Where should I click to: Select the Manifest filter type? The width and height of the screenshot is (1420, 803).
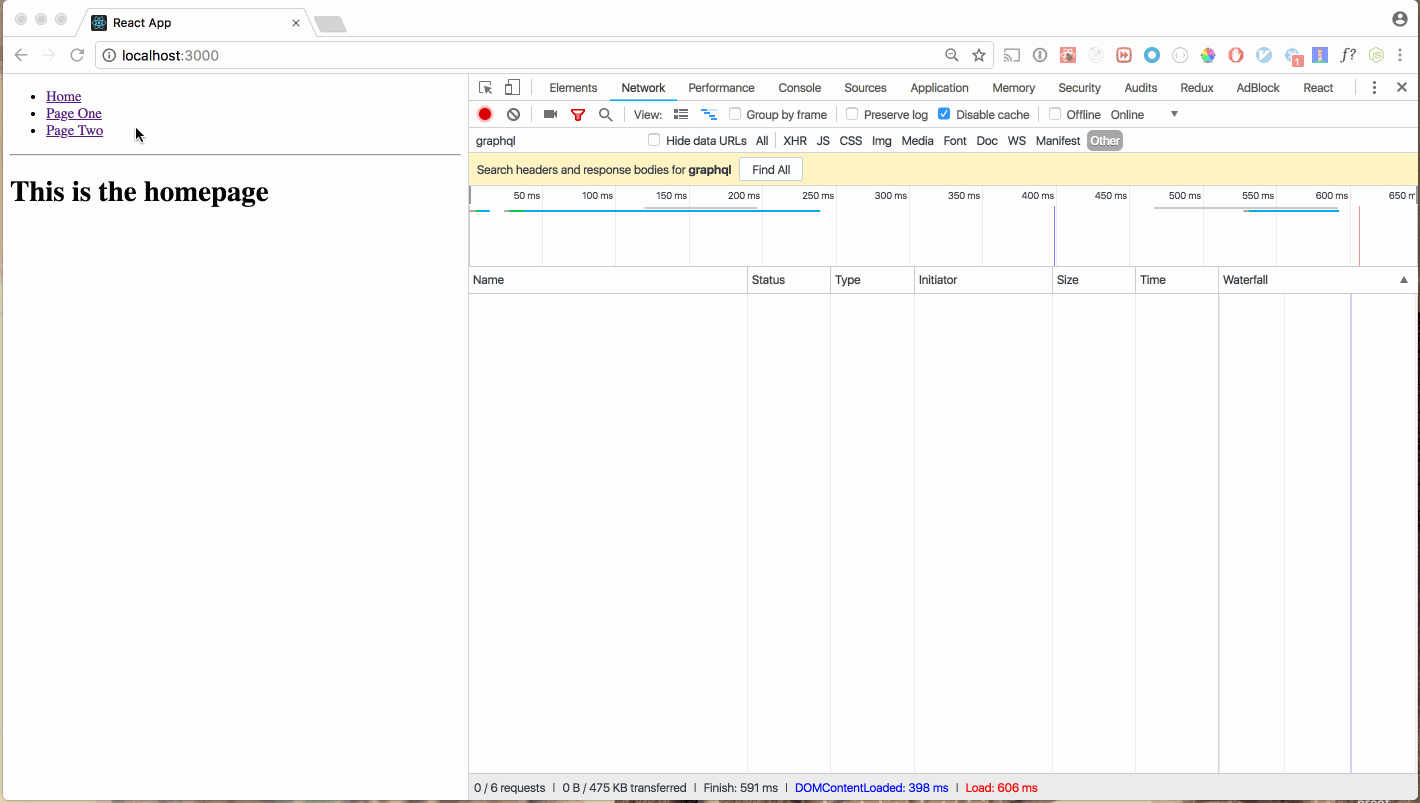click(x=1058, y=141)
